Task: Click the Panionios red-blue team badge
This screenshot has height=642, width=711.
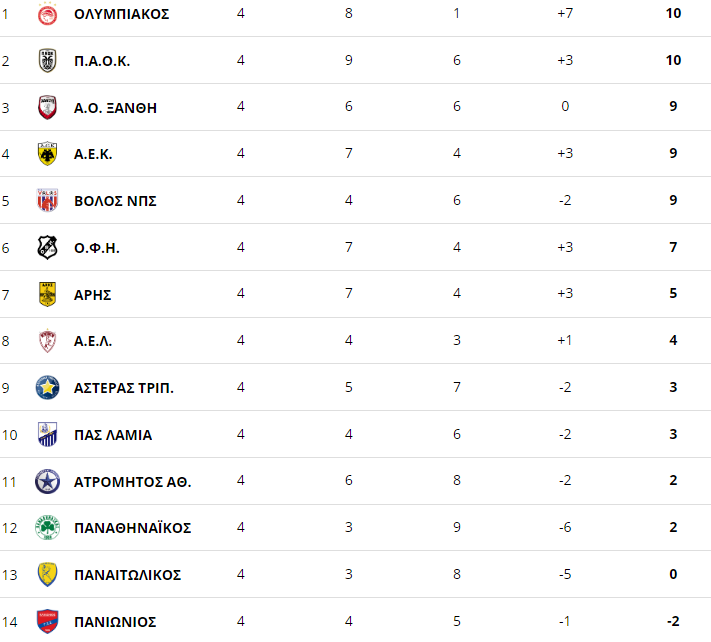Action: click(47, 621)
